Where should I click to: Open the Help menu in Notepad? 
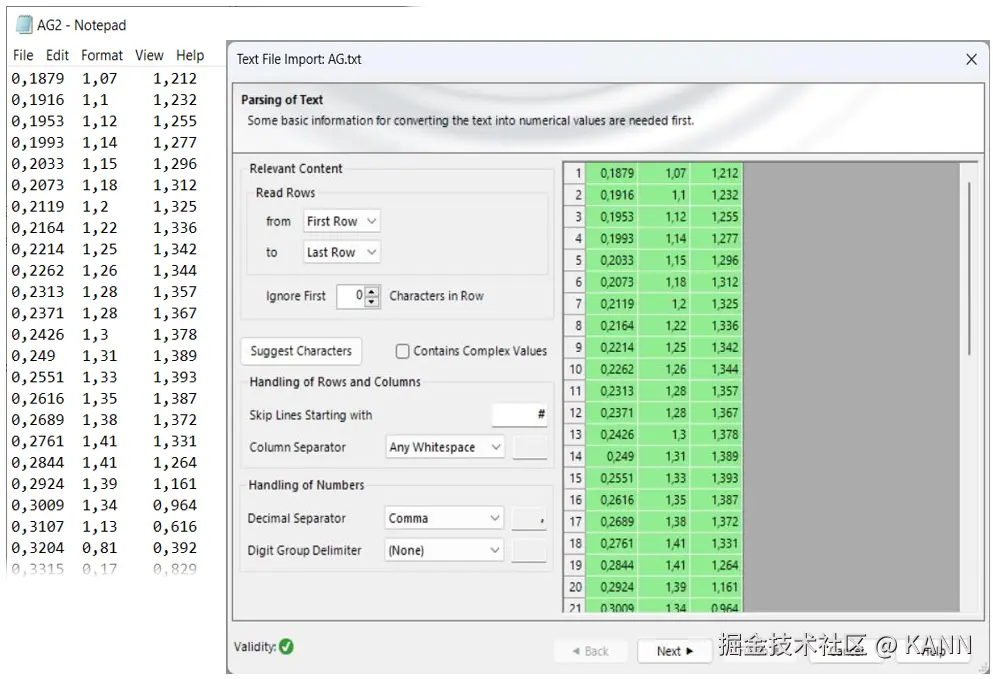(x=189, y=56)
